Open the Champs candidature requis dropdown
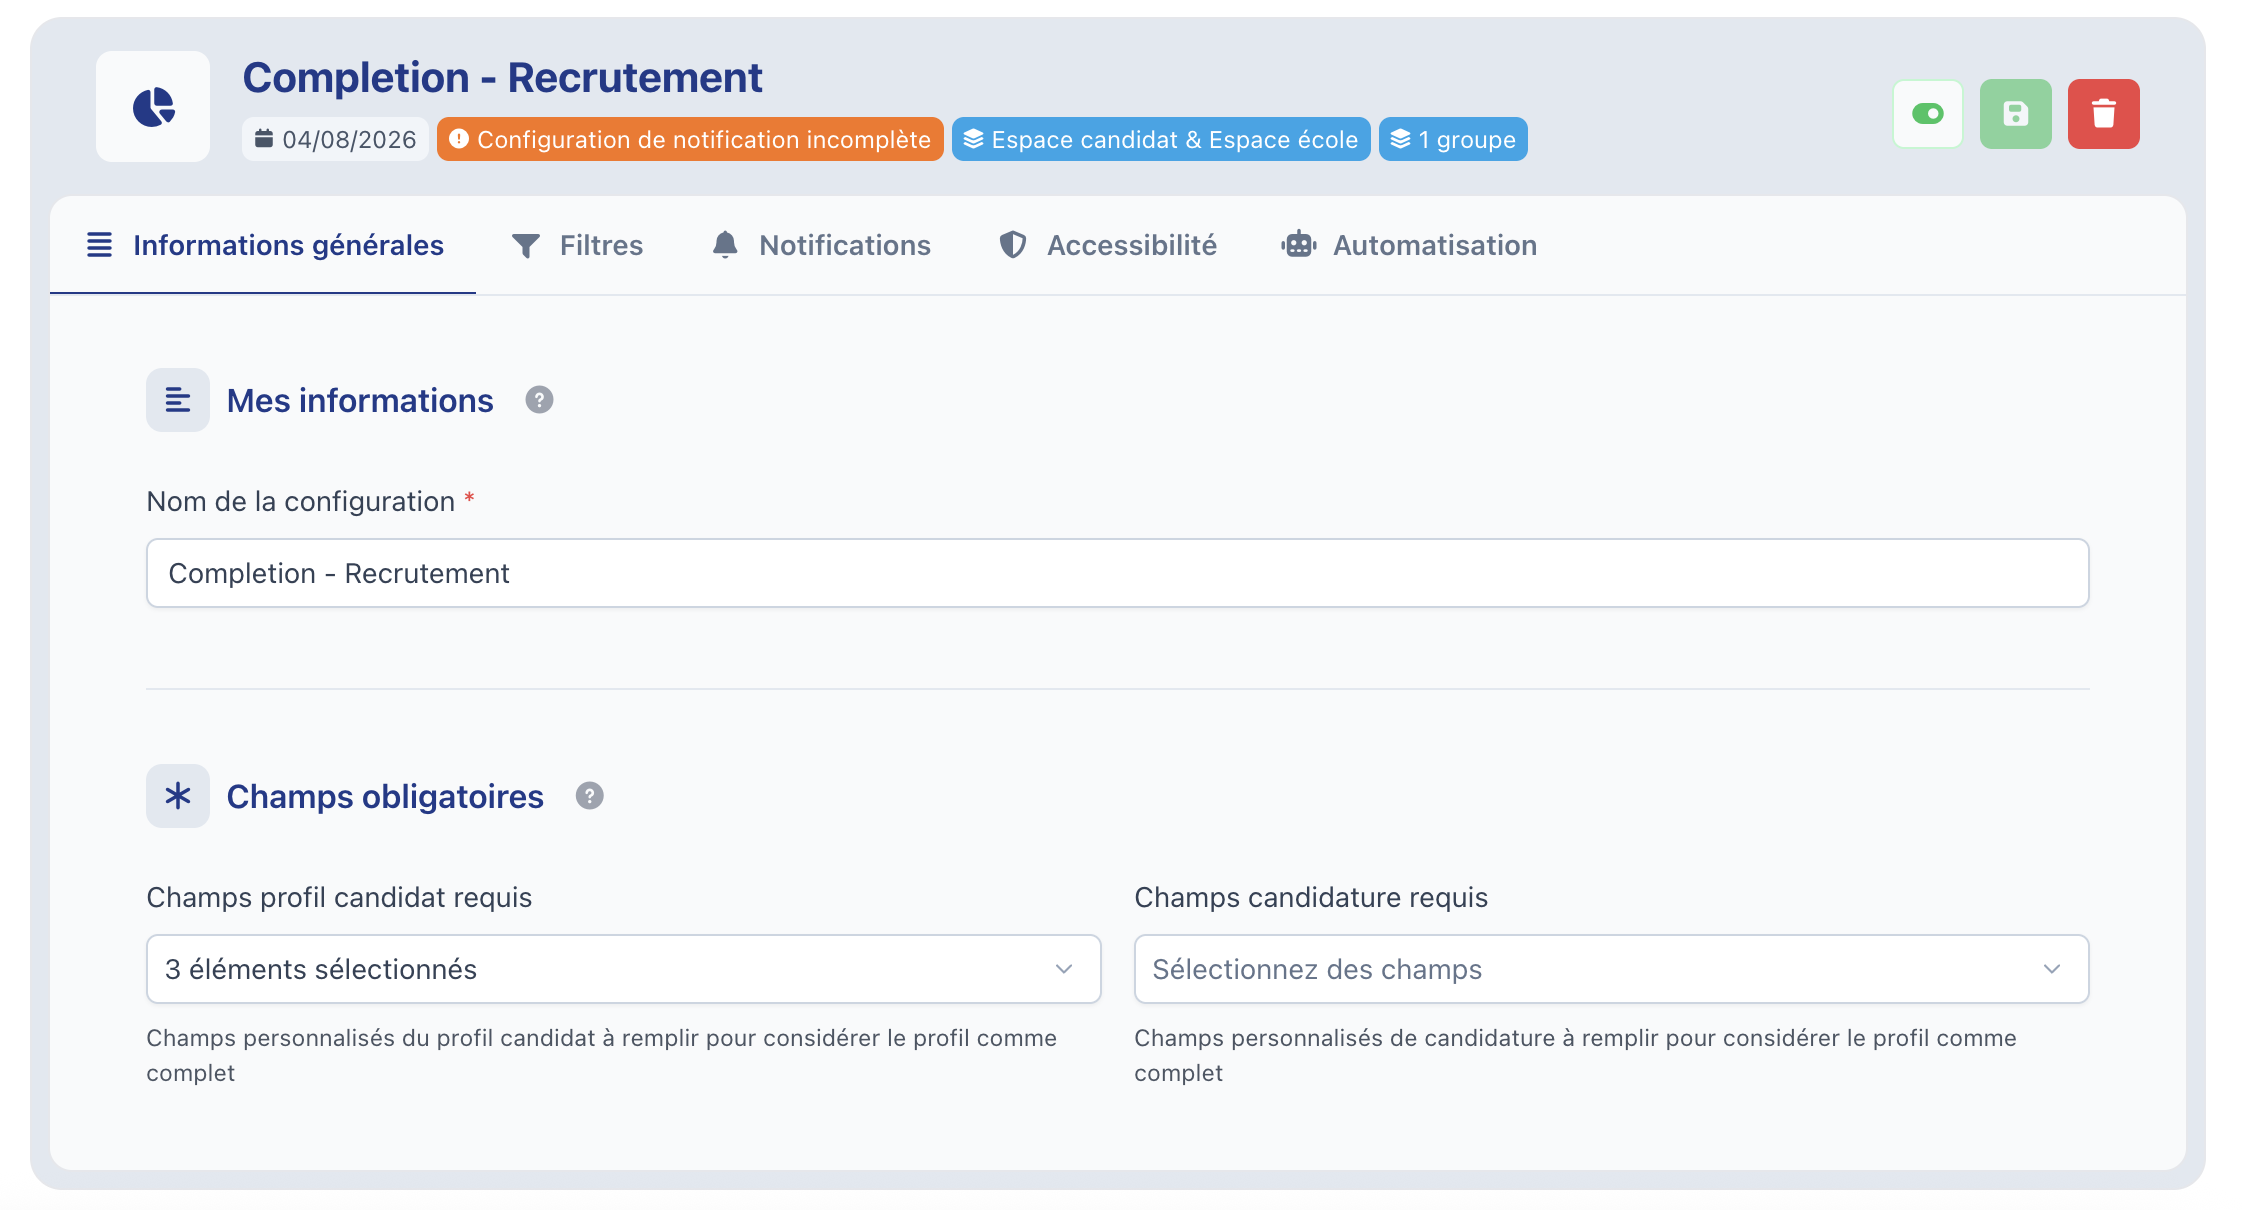This screenshot has height=1210, width=2244. tap(1611, 969)
